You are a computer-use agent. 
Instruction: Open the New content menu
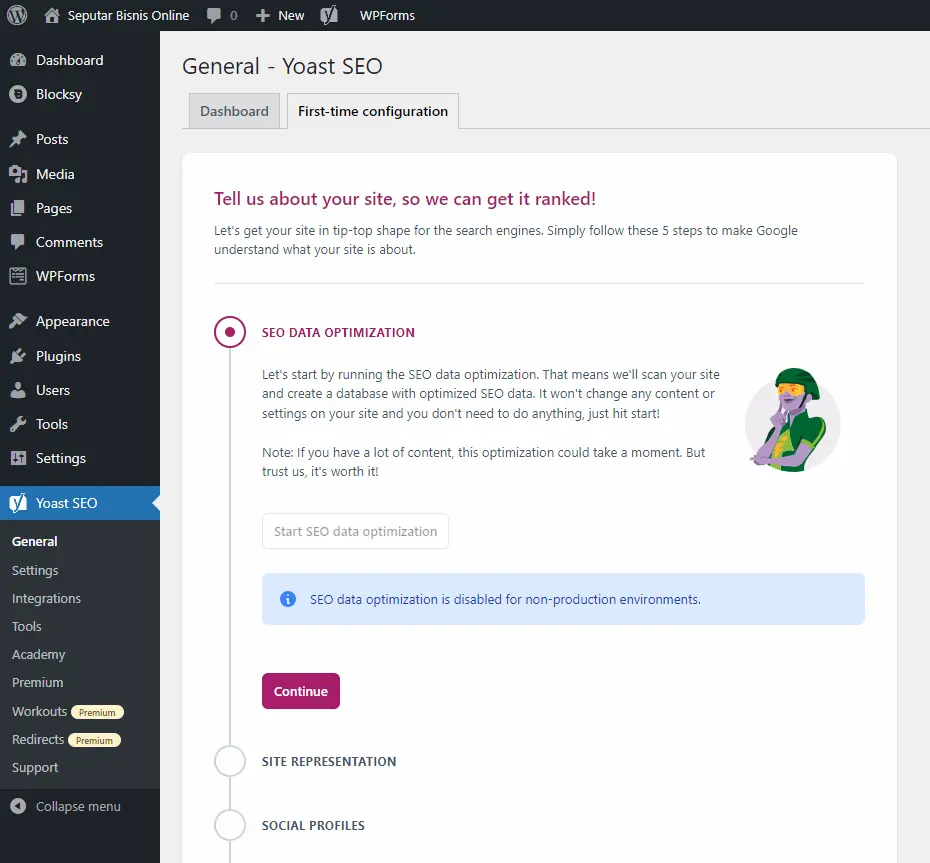pos(291,15)
